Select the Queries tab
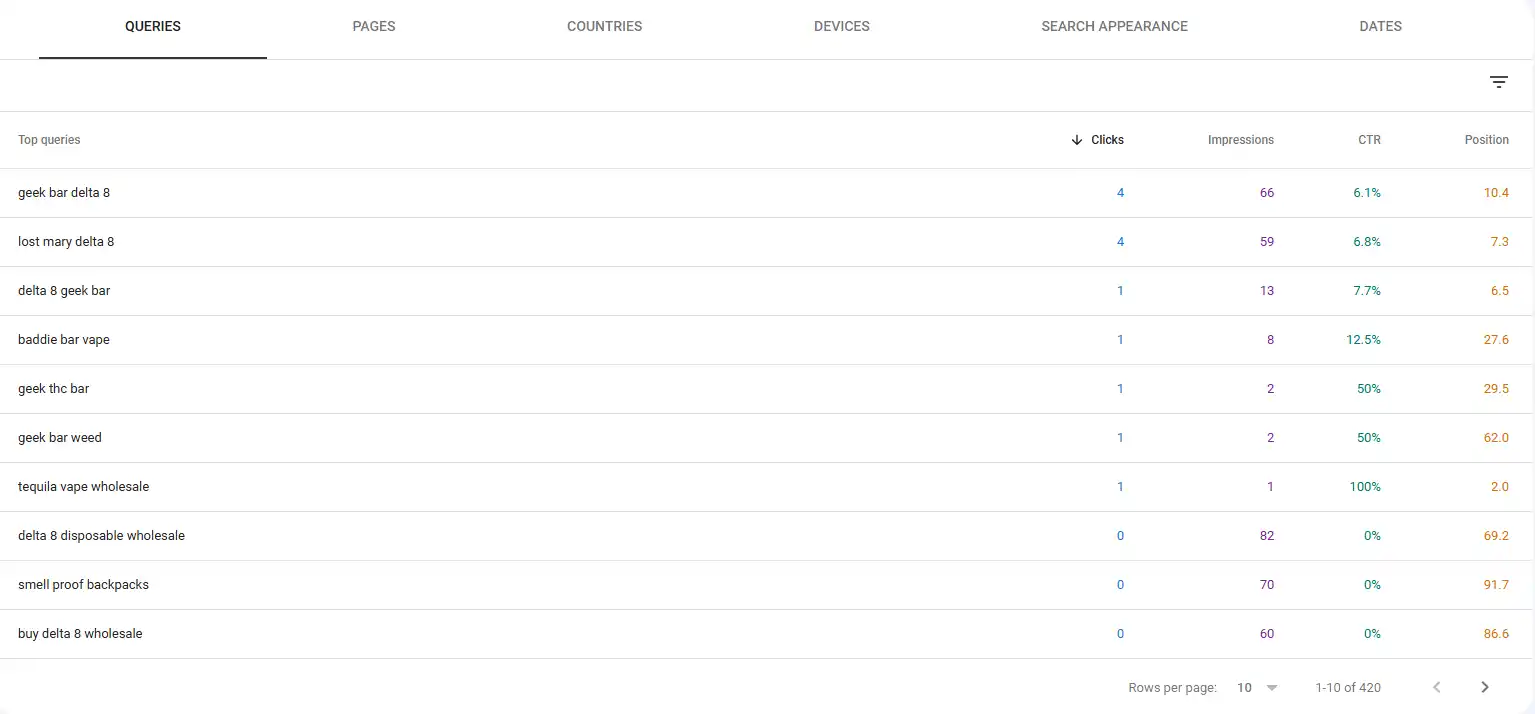The width and height of the screenshot is (1535, 714). pyautogui.click(x=153, y=26)
